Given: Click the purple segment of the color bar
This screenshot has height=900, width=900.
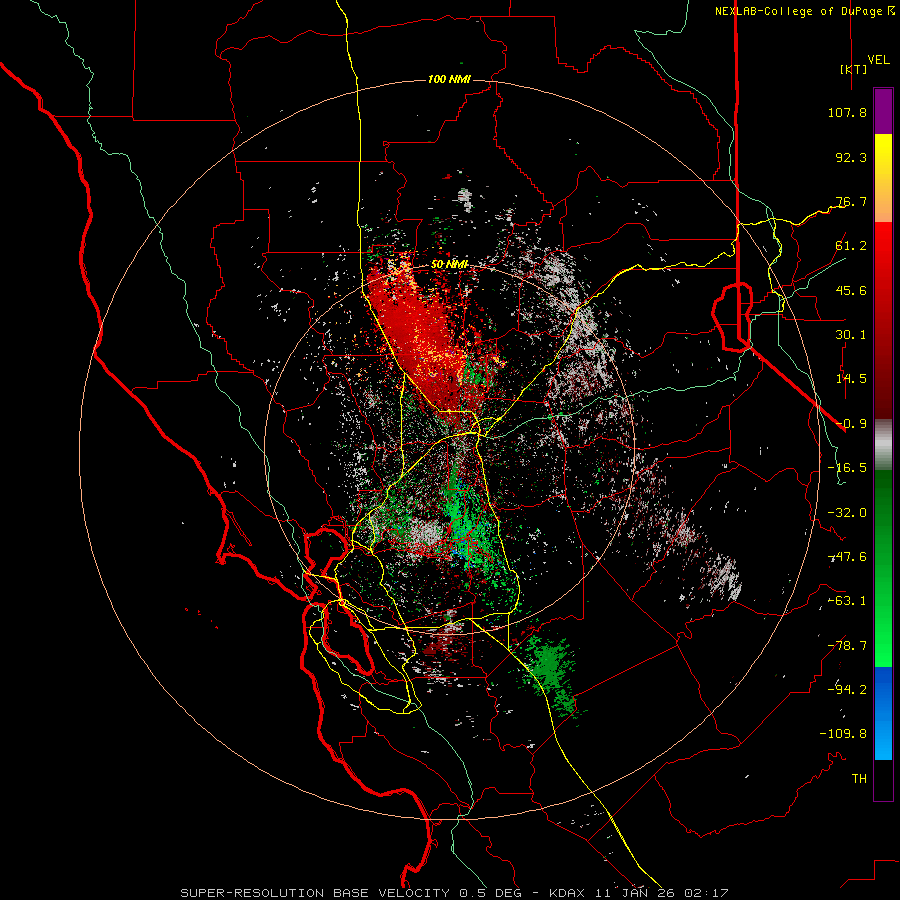Looking at the screenshot, I should pos(883,111).
